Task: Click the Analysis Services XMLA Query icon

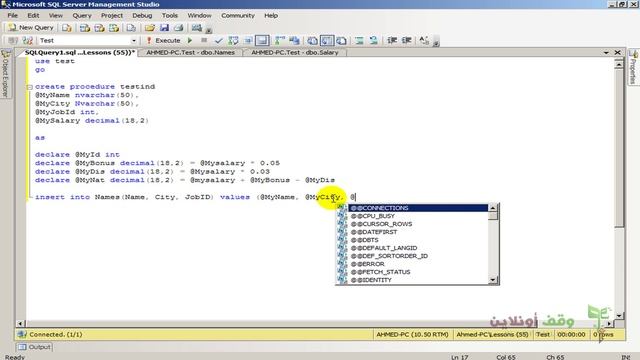Action: (114, 28)
